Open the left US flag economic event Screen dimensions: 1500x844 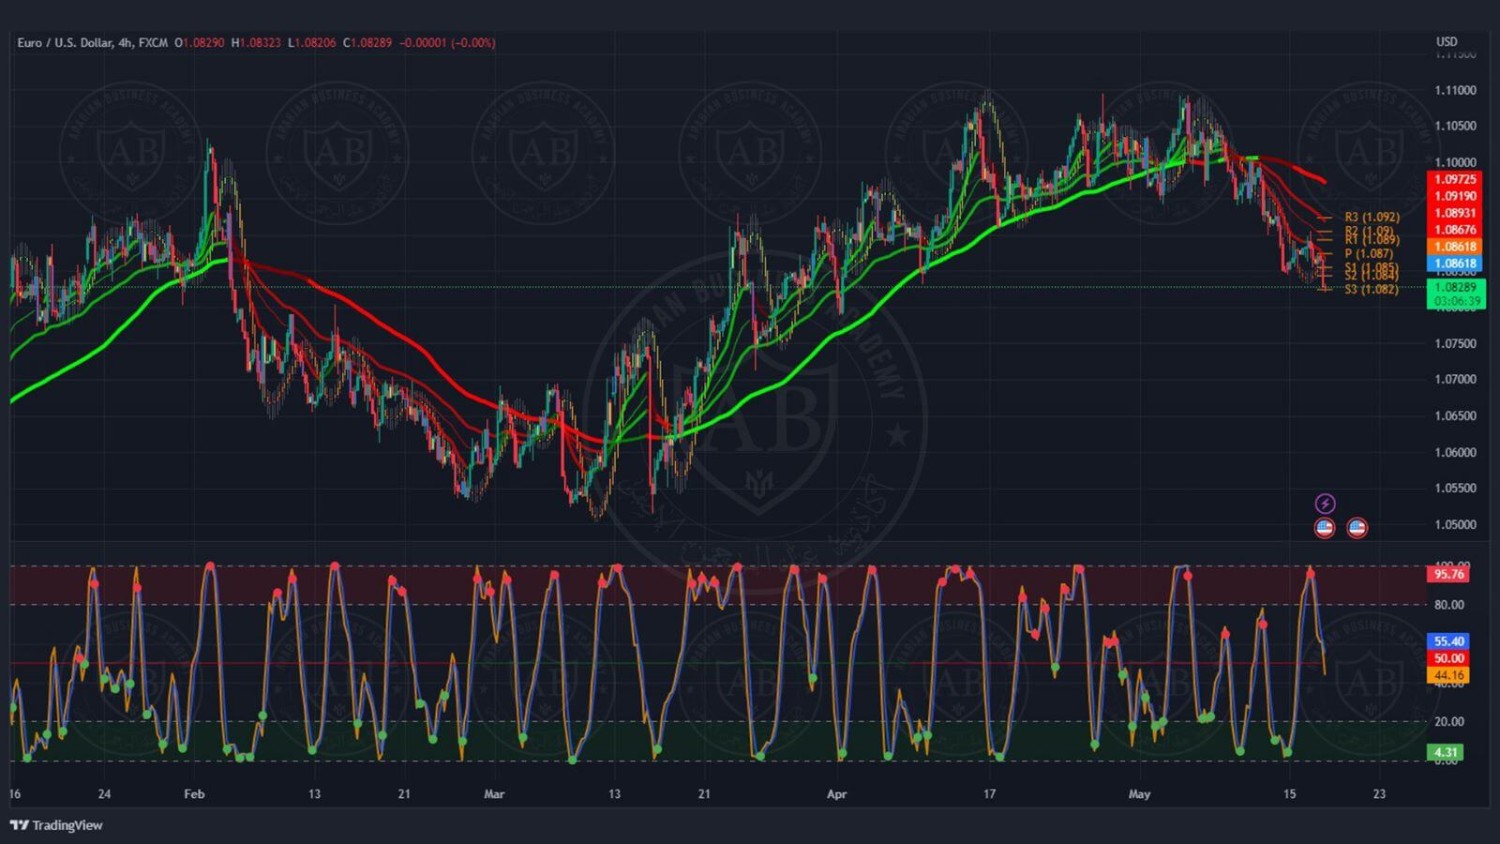[x=1324, y=528]
